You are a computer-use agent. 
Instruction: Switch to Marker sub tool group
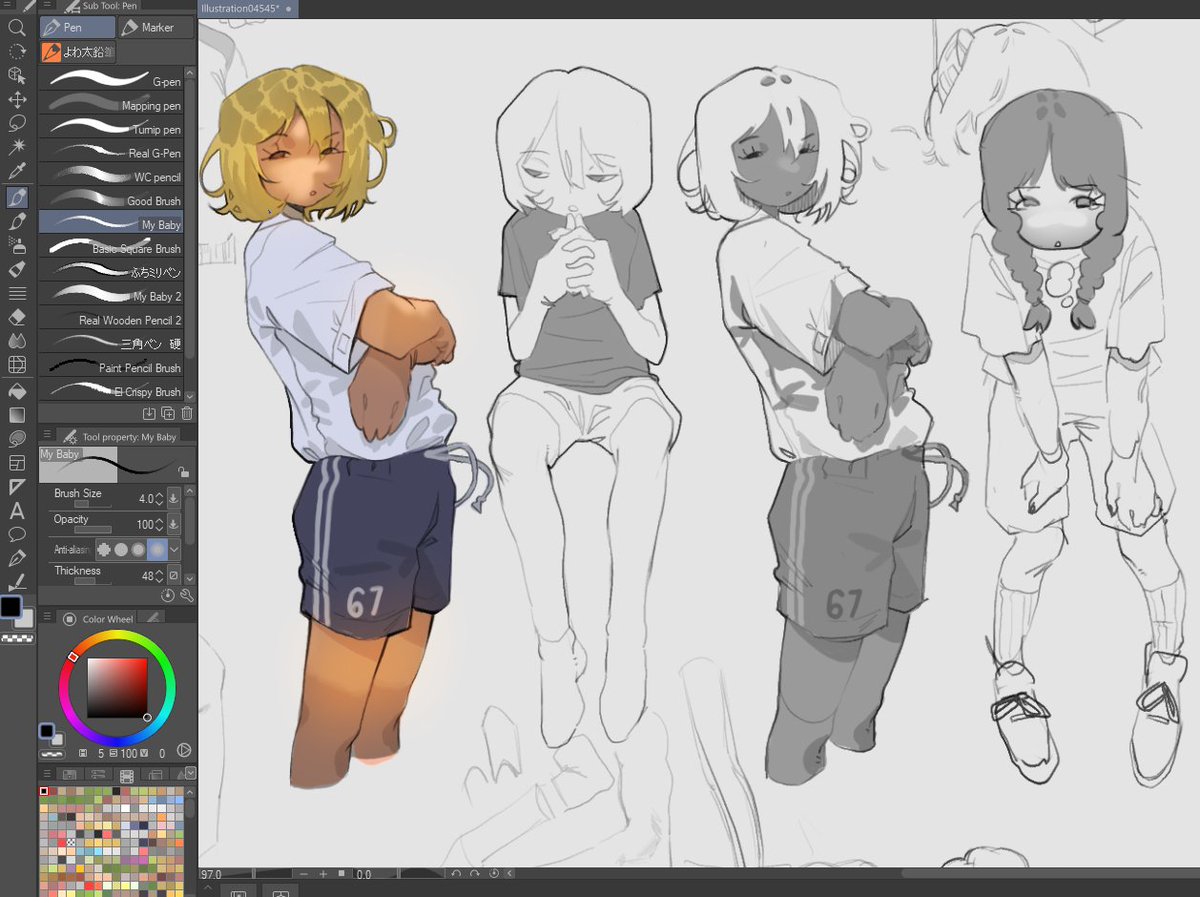[x=154, y=27]
